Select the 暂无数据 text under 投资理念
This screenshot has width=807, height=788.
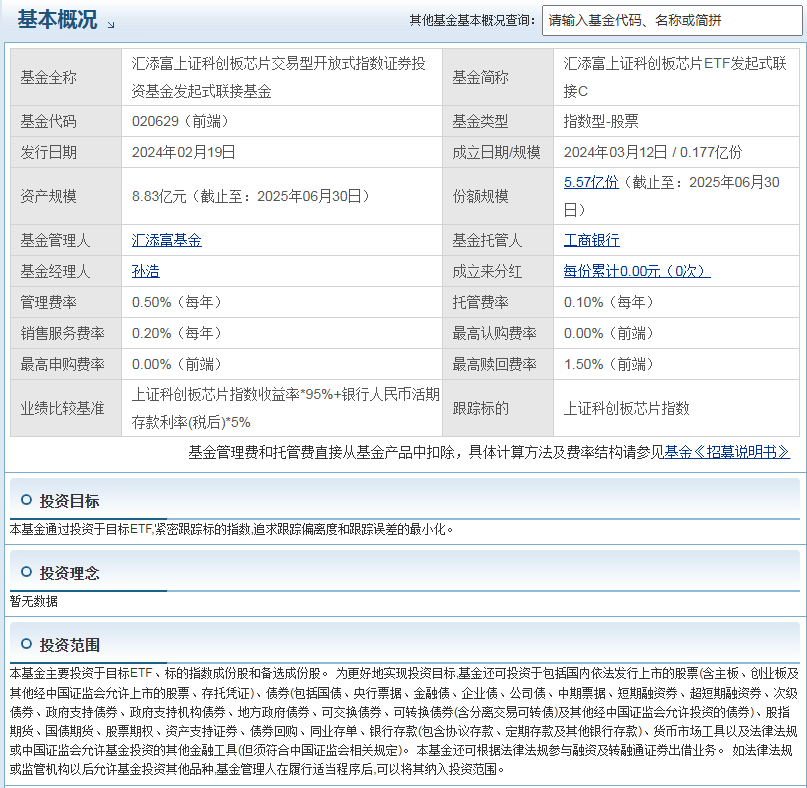coord(33,601)
